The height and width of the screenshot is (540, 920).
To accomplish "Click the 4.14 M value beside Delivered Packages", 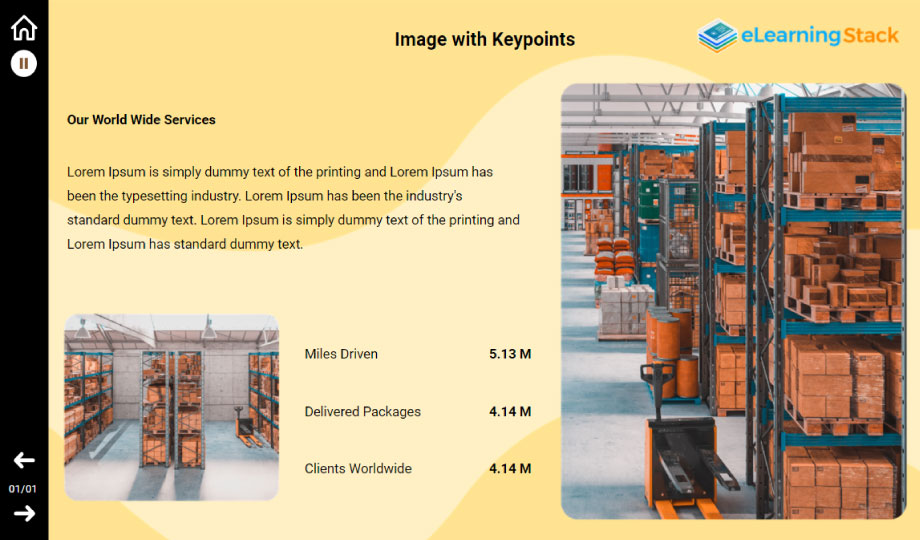I will coord(509,412).
